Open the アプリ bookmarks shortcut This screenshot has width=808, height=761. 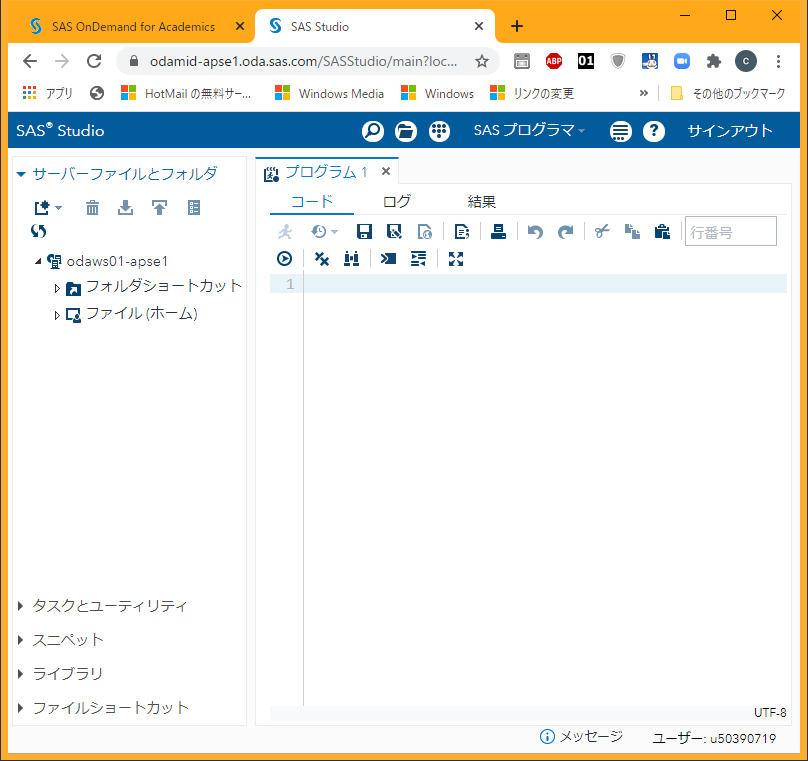[x=47, y=93]
